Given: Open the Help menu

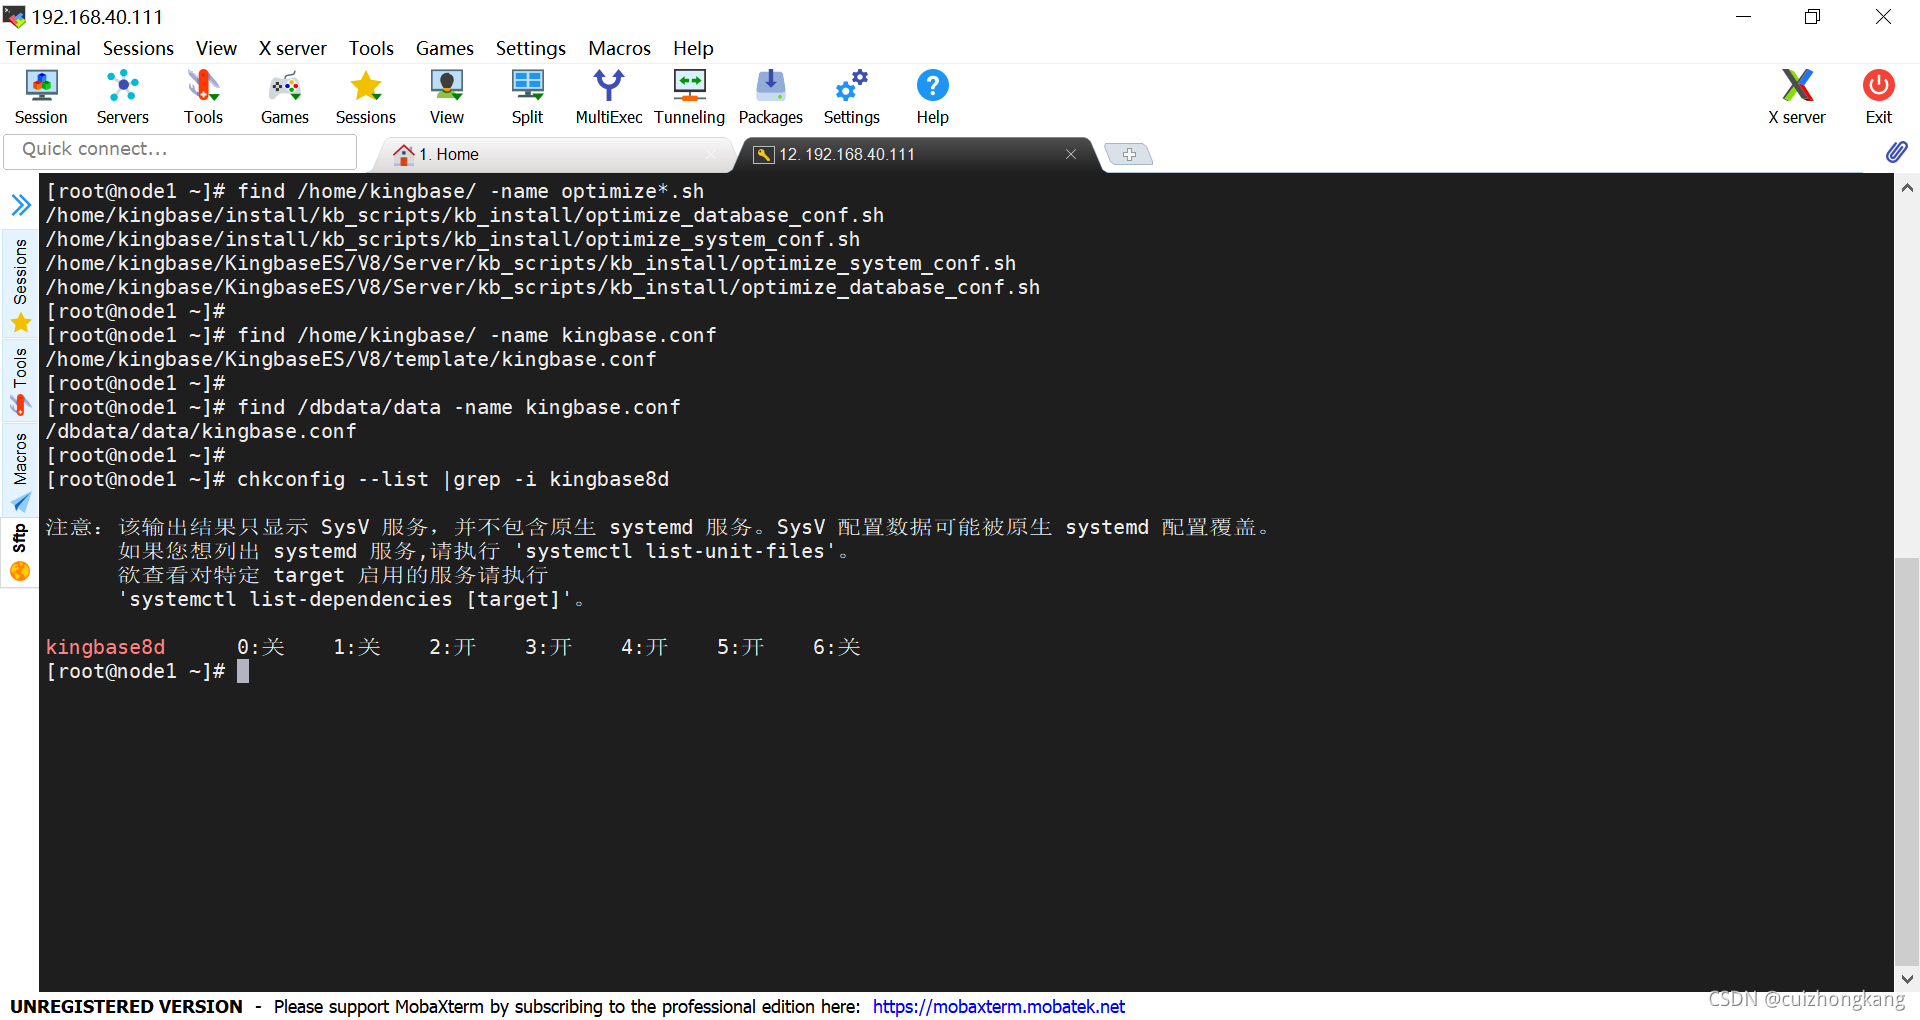Looking at the screenshot, I should click(x=693, y=48).
